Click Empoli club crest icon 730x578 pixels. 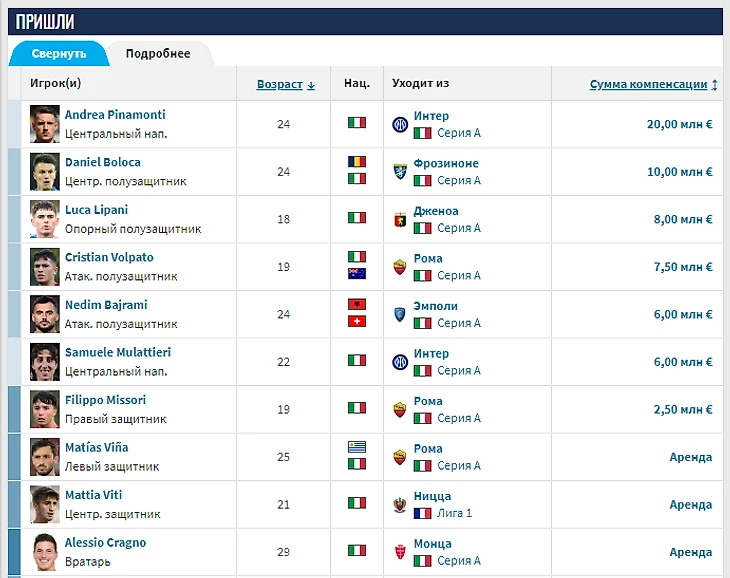click(400, 315)
